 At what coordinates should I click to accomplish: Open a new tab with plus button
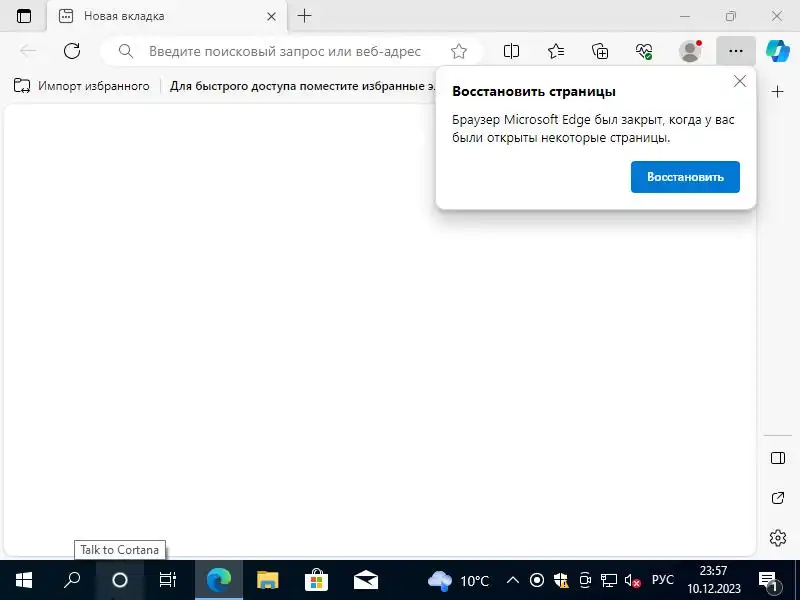pyautogui.click(x=305, y=16)
